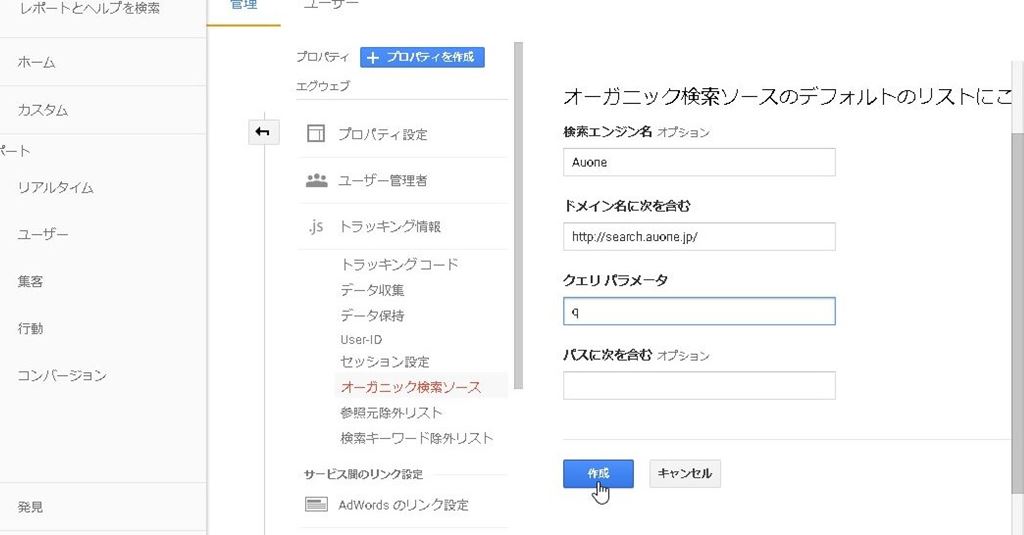Screen dimensions: 1024x535
Task: Click the empty パスに次を含む field
Action: click(x=699, y=386)
